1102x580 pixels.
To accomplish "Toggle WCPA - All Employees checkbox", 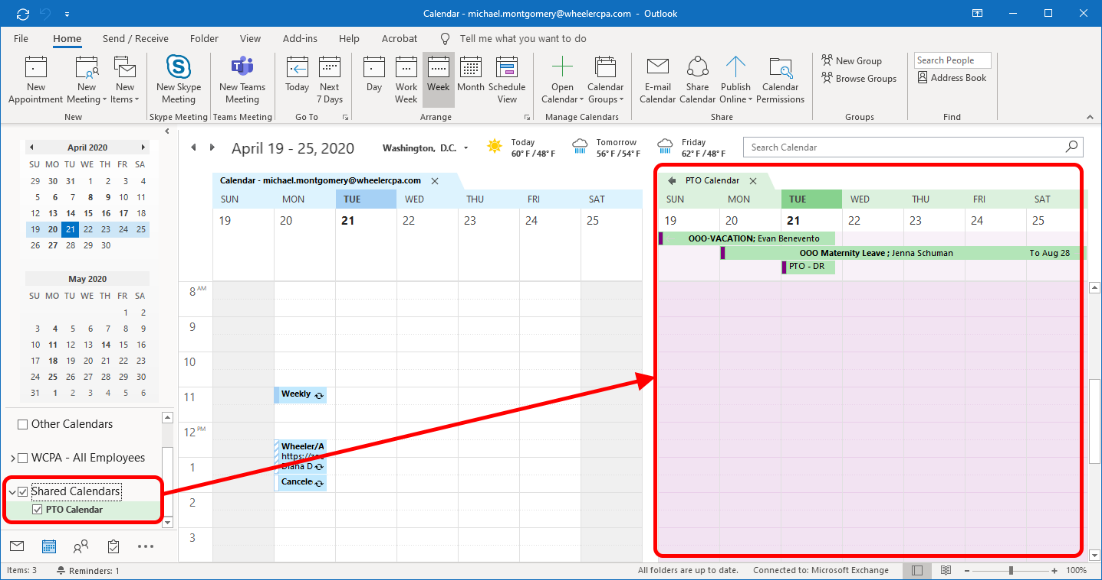I will [x=22, y=458].
